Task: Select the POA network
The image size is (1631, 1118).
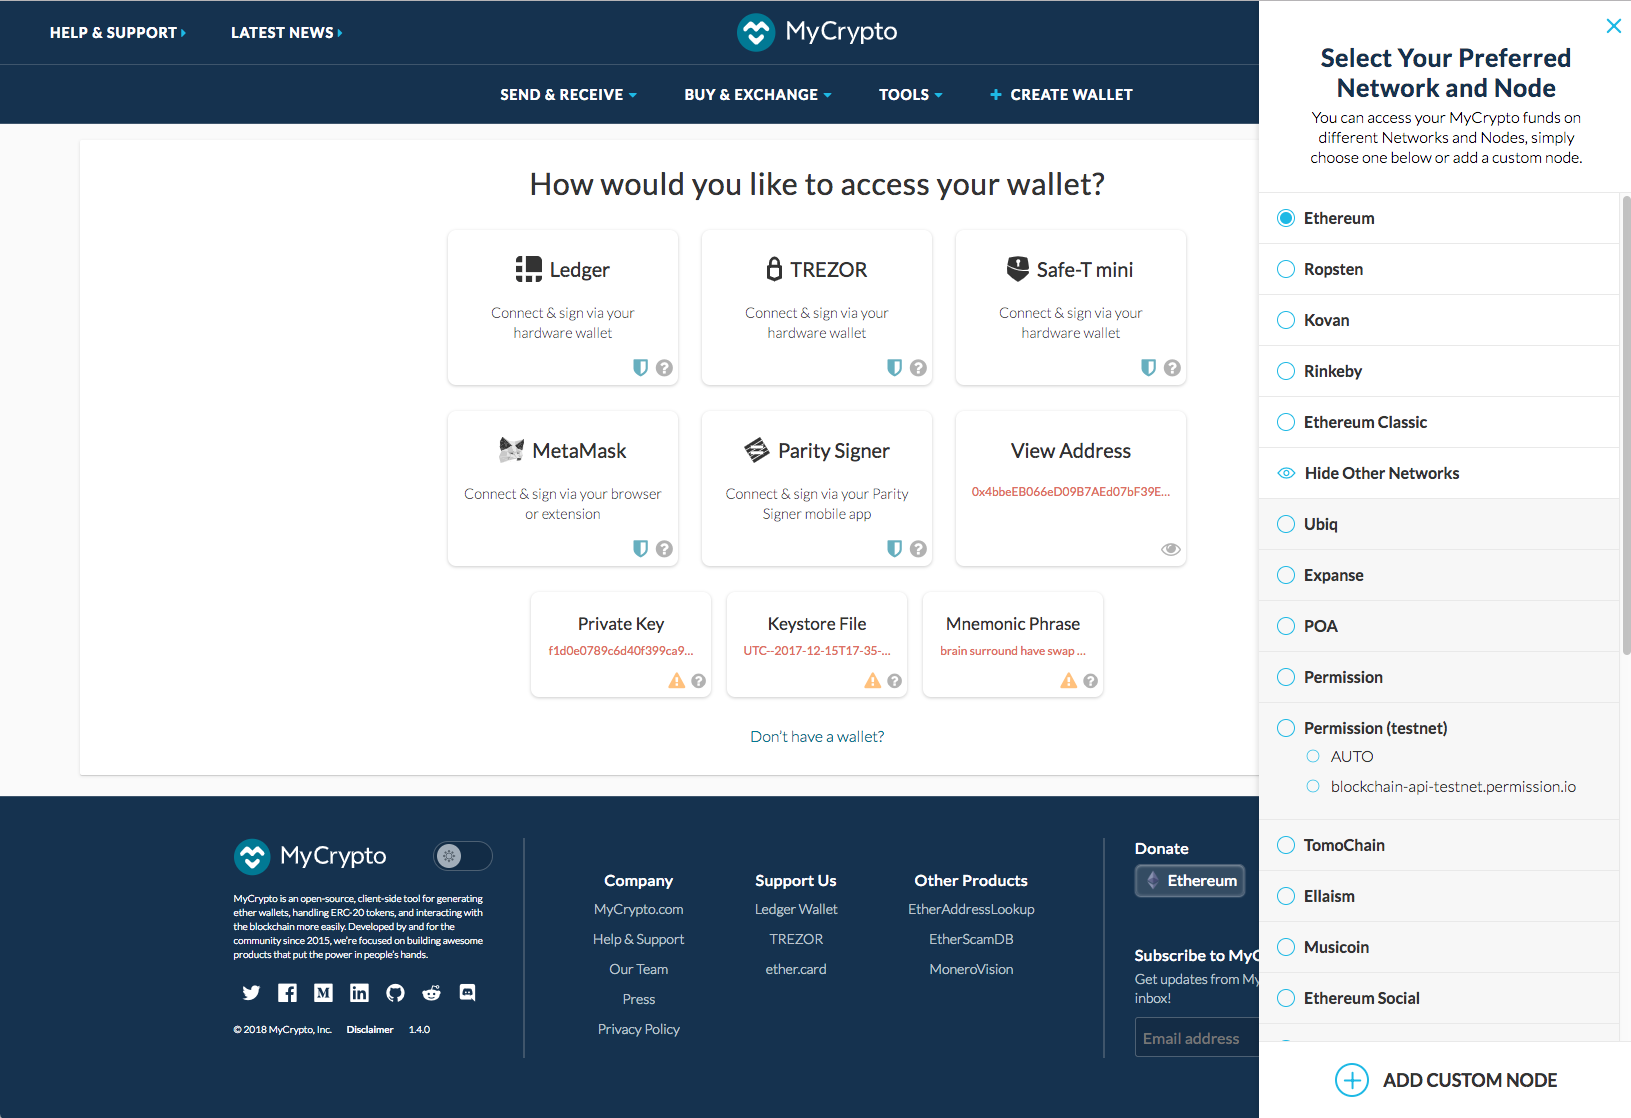Action: pos(1438,626)
